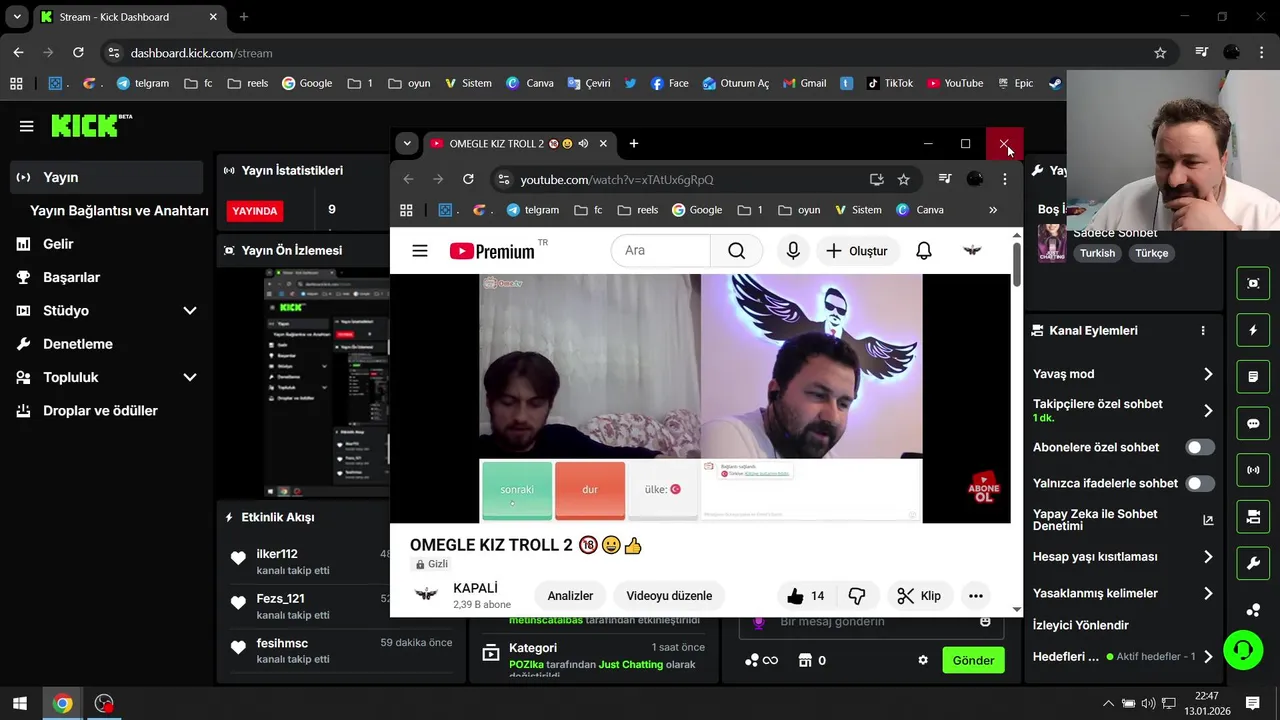Dislike the YouTube video
Viewport: 1280px width, 720px height.
(857, 596)
